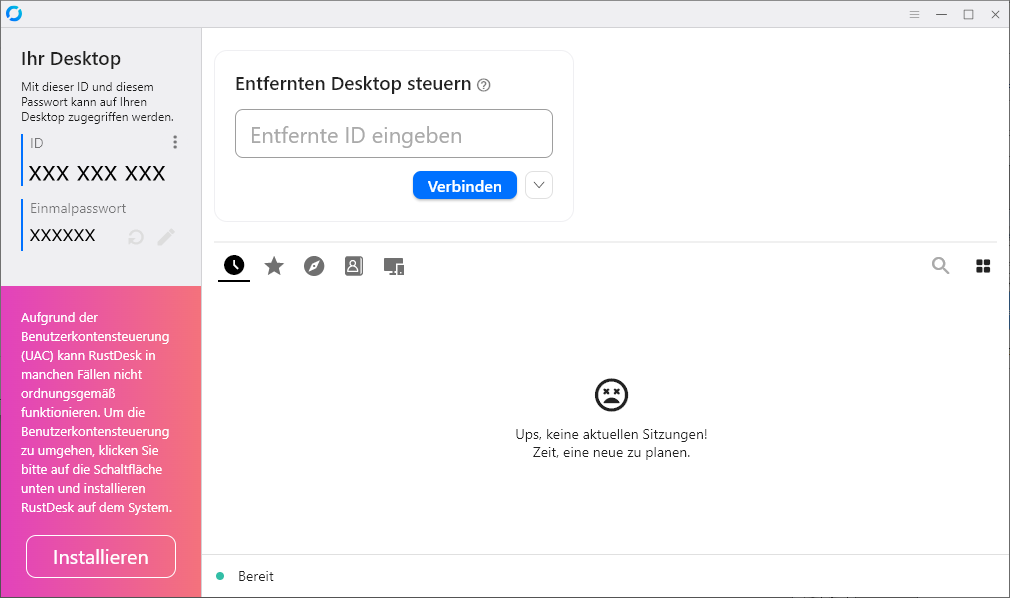Refresh the Einmalpasswort with the reload icon
The width and height of the screenshot is (1010, 598).
(x=136, y=237)
